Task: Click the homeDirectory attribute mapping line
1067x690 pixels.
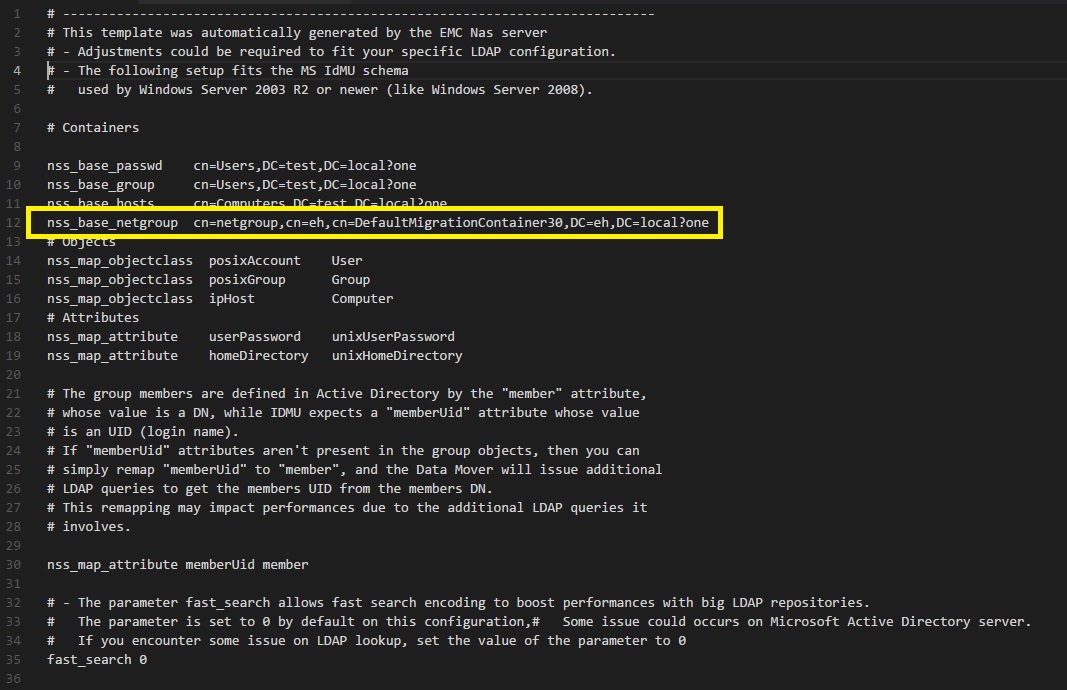Action: coord(256,355)
